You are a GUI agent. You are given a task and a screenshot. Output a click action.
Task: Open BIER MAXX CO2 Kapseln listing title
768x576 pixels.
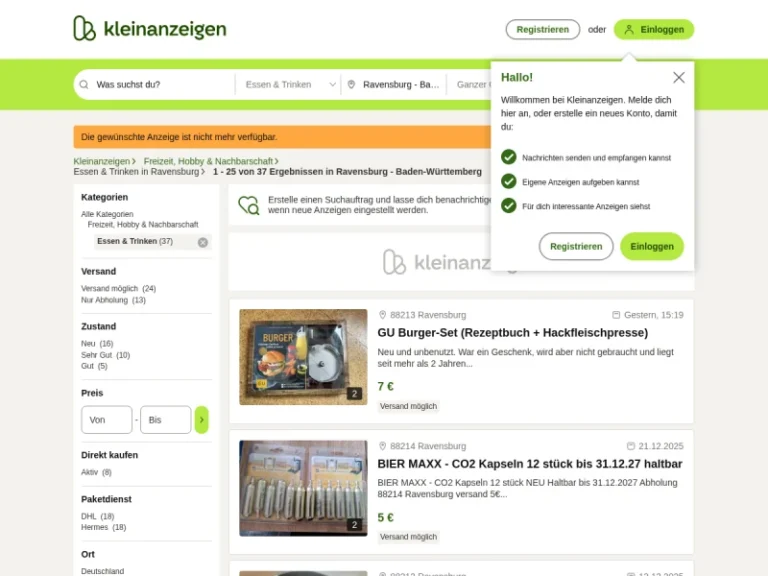[530, 464]
